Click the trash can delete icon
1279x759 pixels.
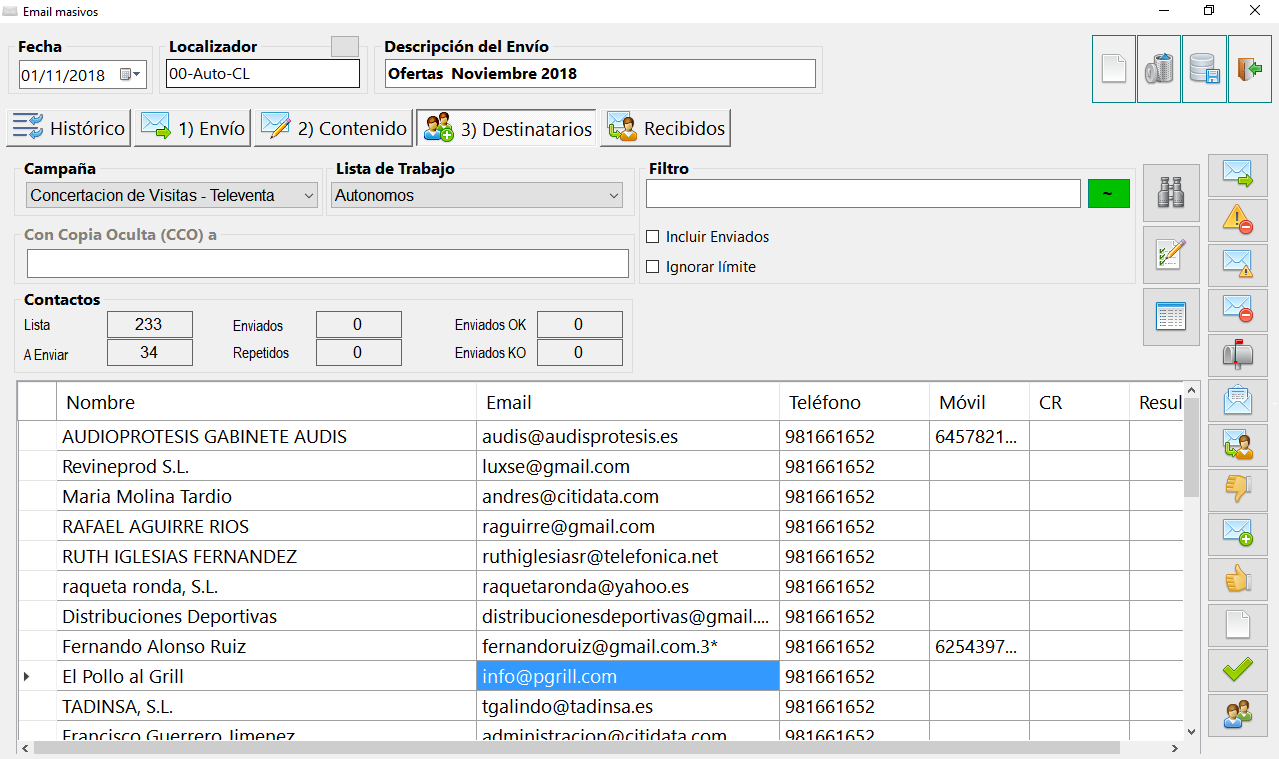click(1159, 69)
